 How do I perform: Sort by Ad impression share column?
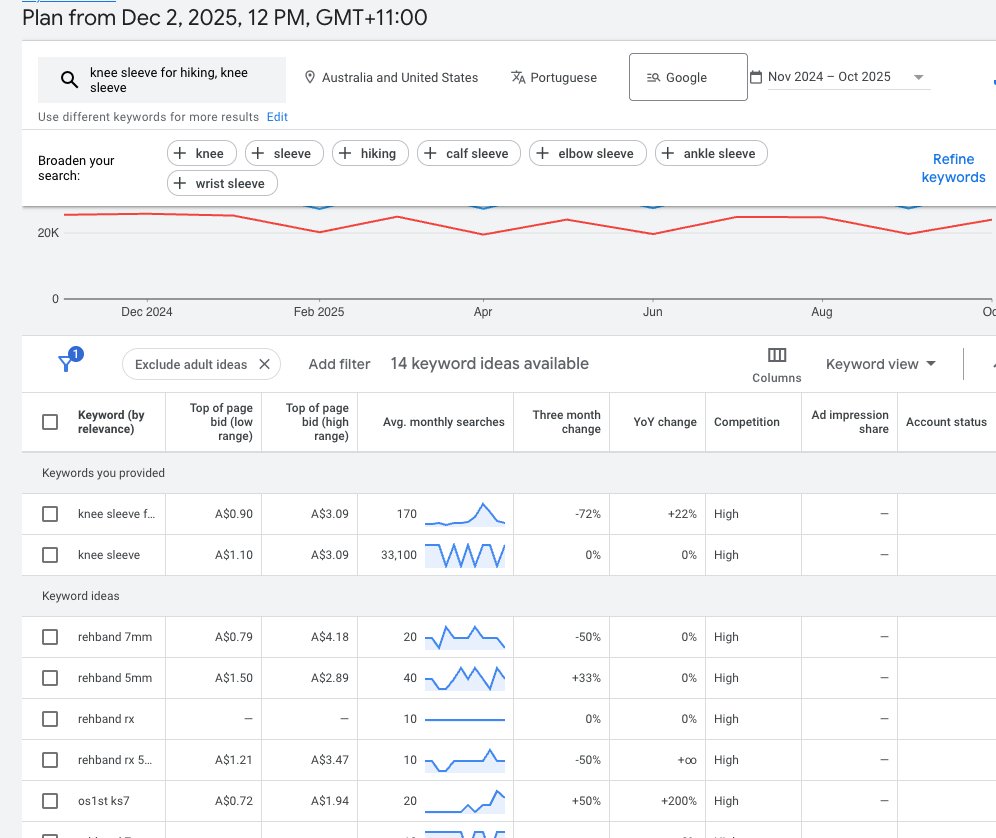pyautogui.click(x=850, y=422)
